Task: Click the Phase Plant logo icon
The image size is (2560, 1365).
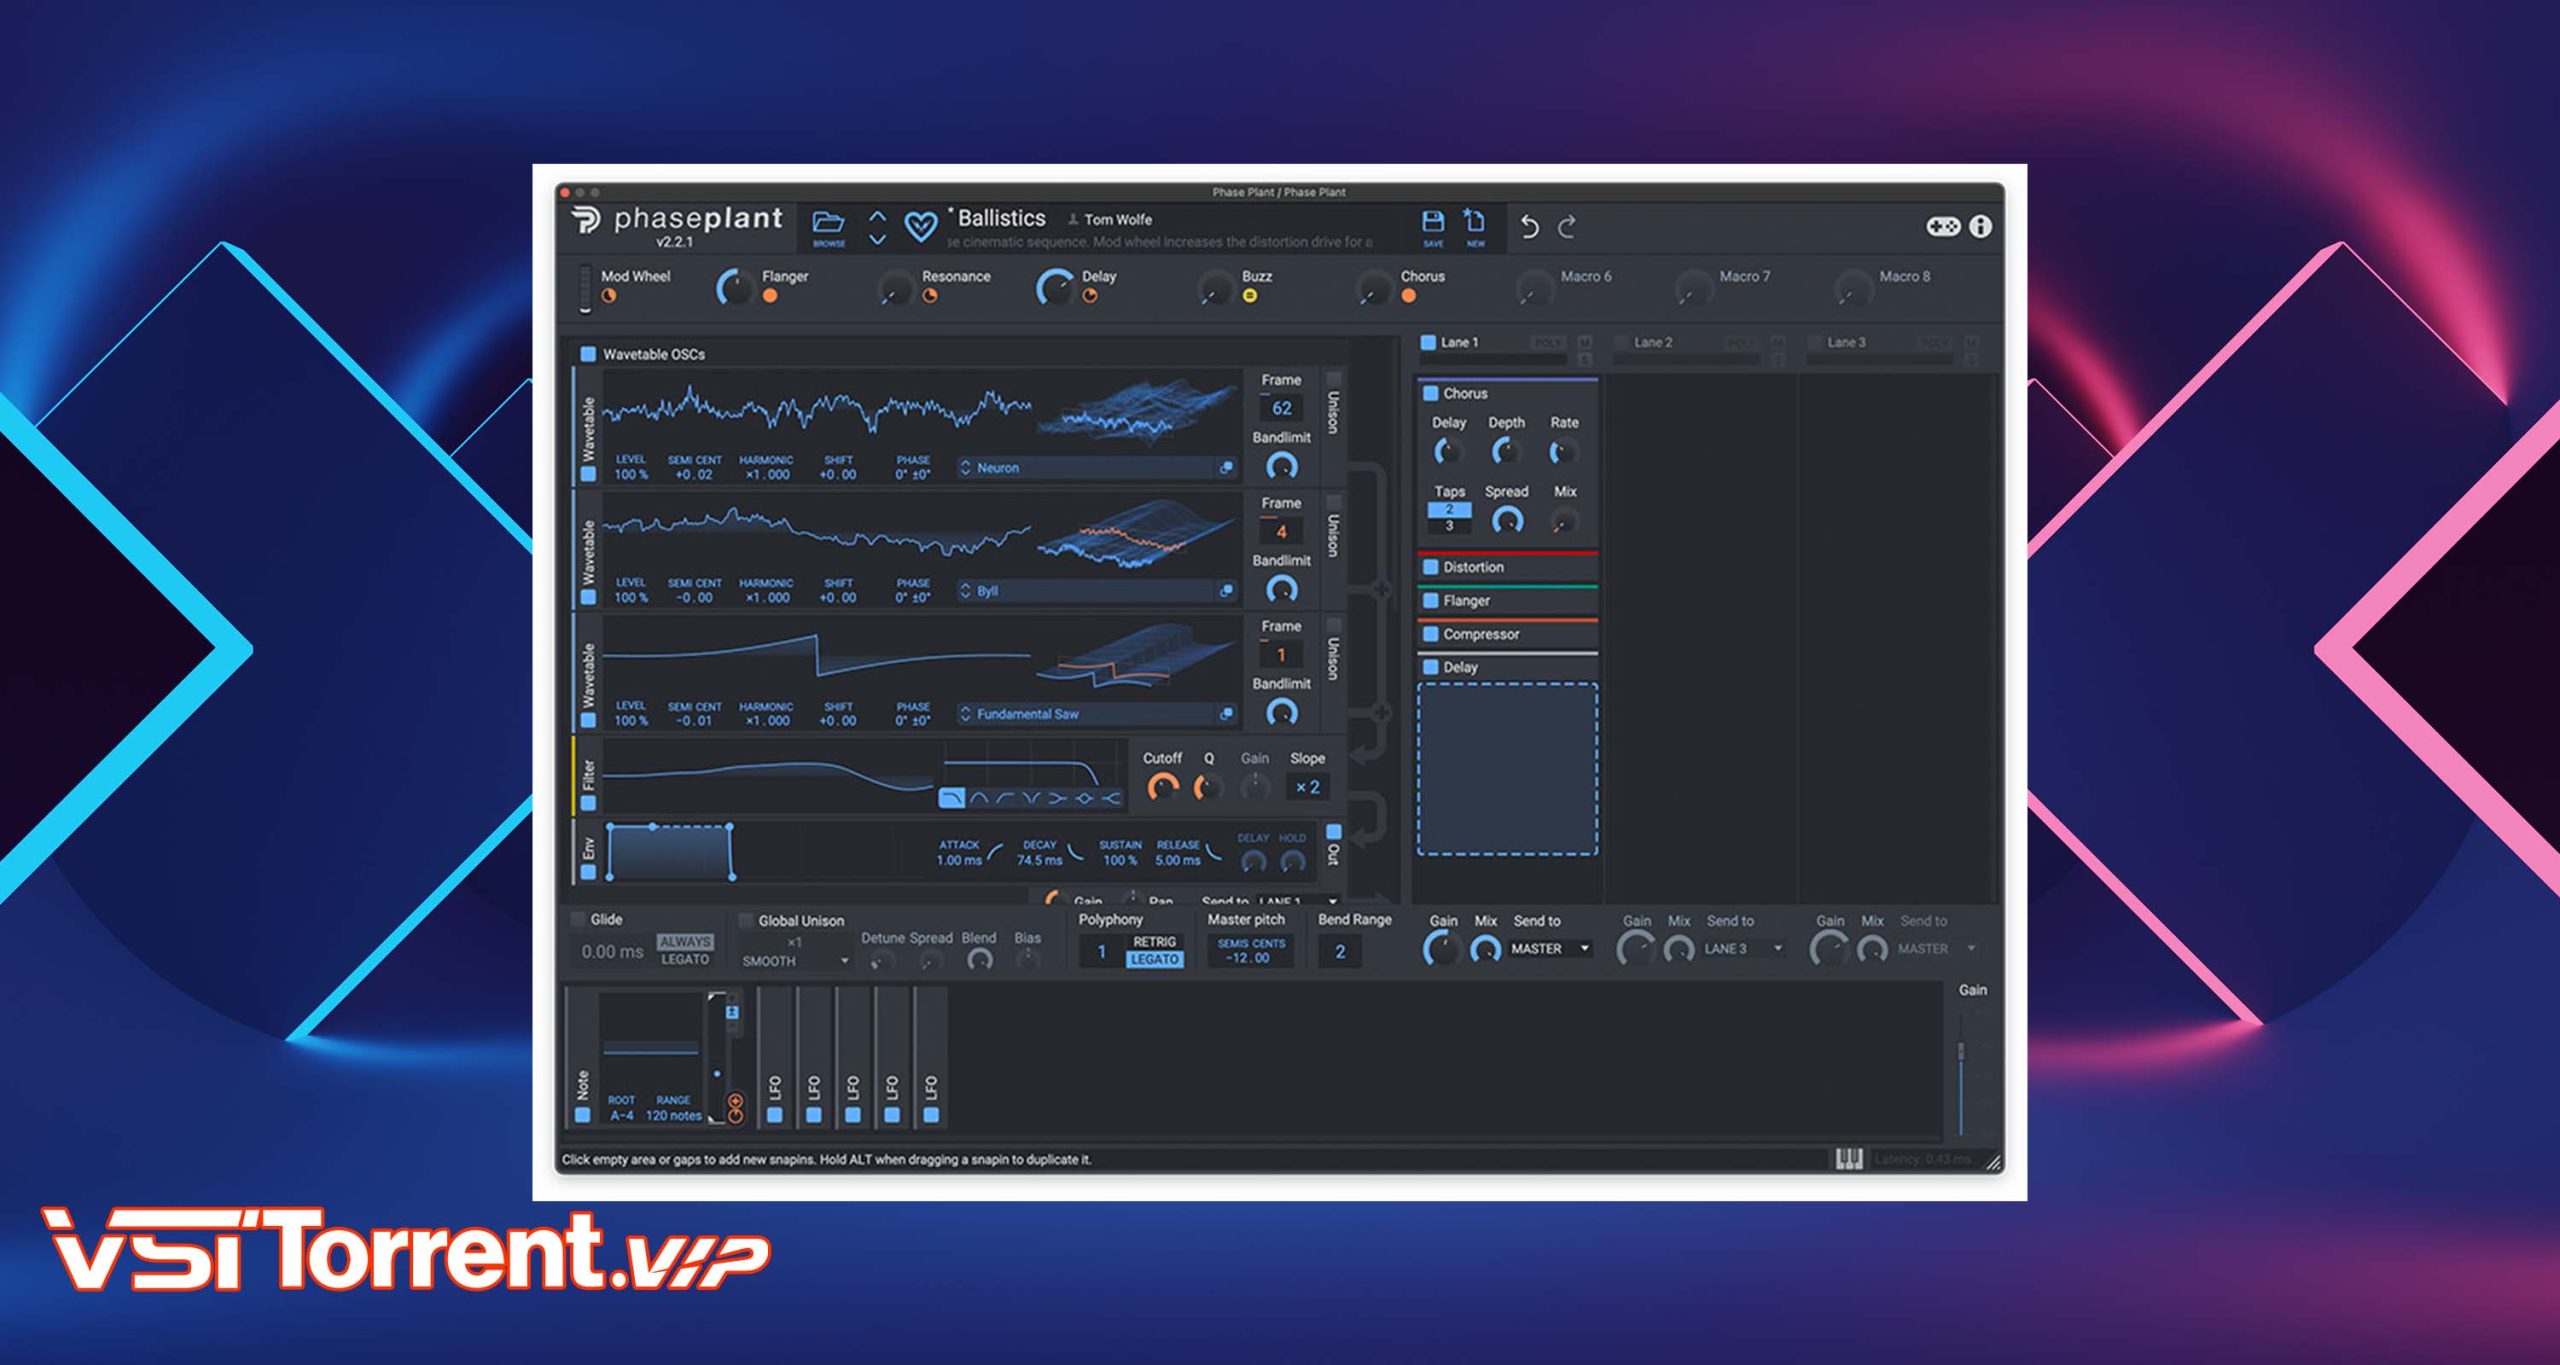Action: click(586, 220)
